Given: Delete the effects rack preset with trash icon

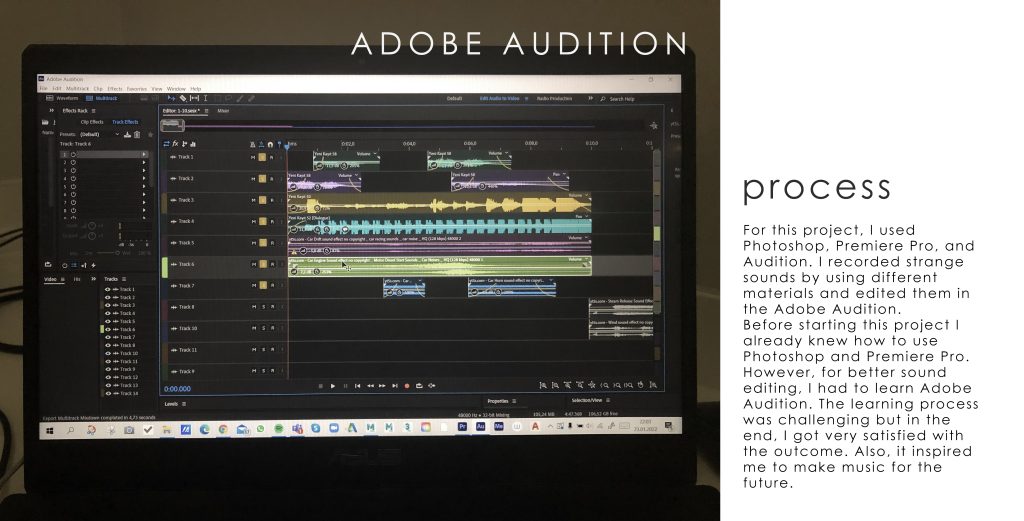Looking at the screenshot, I should point(138,134).
